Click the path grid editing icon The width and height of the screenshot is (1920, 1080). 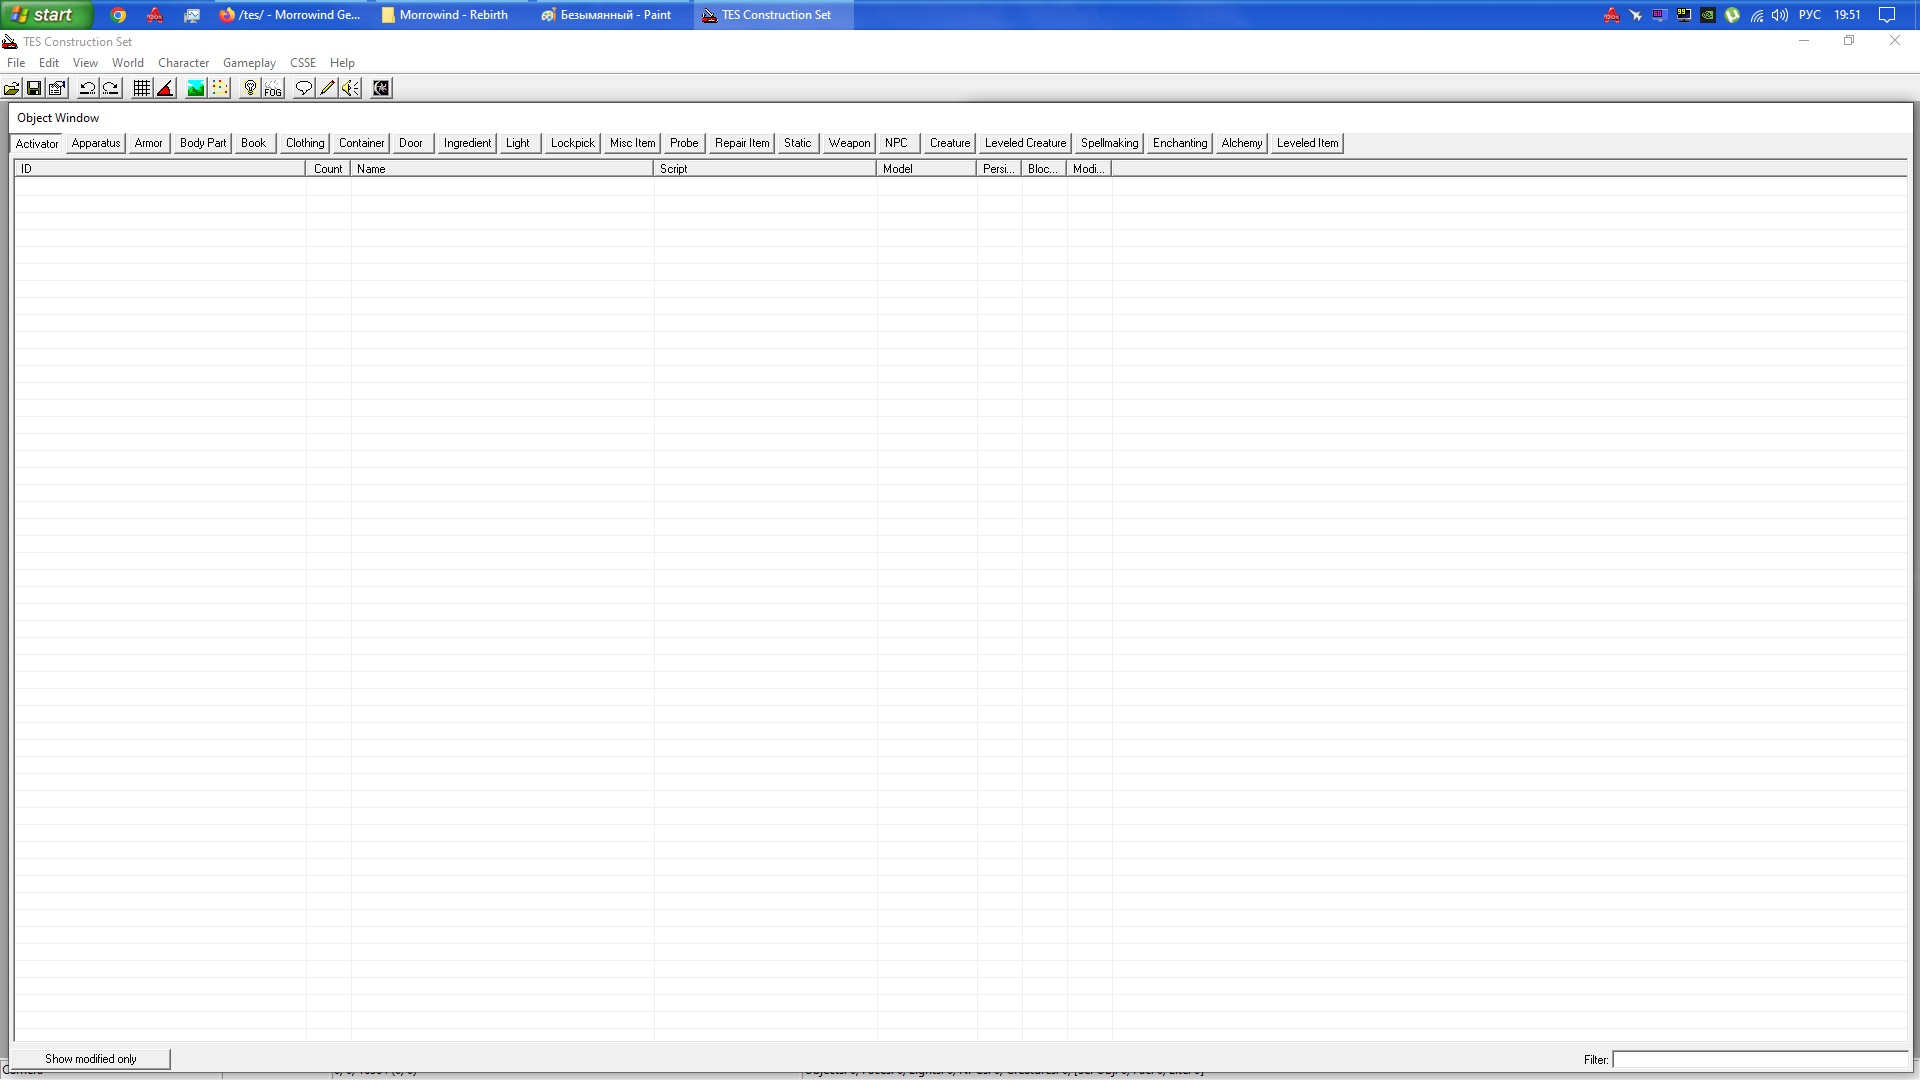(220, 89)
